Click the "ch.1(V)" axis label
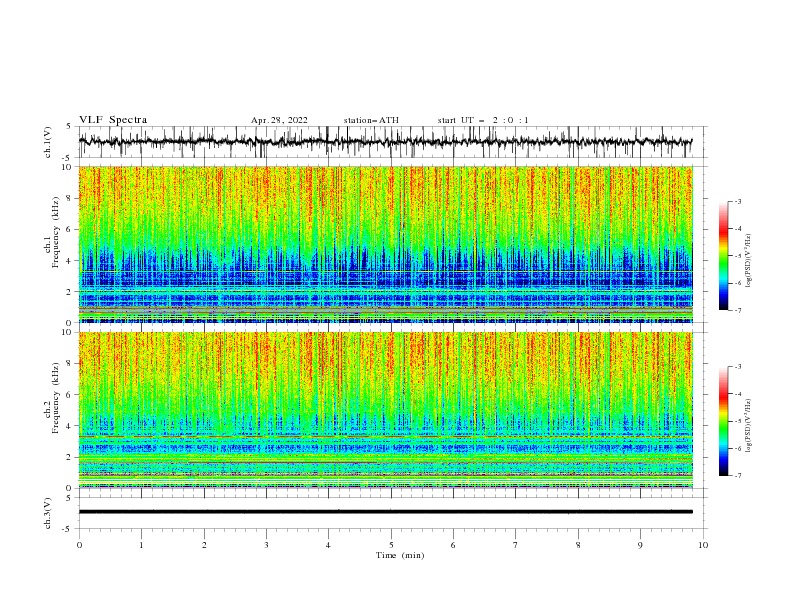Image resolution: width=792 pixels, height=612 pixels. coord(48,142)
